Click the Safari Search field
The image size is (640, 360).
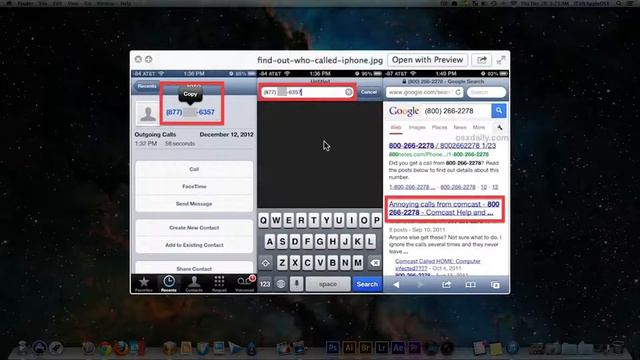pyautogui.click(x=486, y=92)
